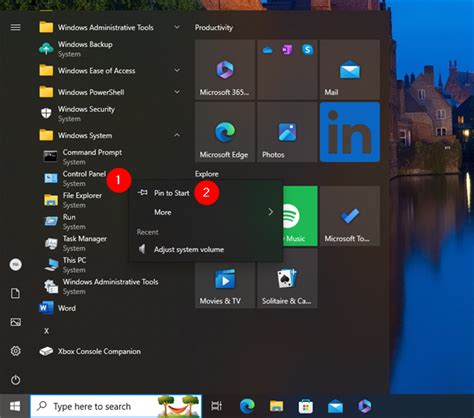Open Microsoft Store from taskbar
The width and height of the screenshot is (474, 418).
pos(306,406)
